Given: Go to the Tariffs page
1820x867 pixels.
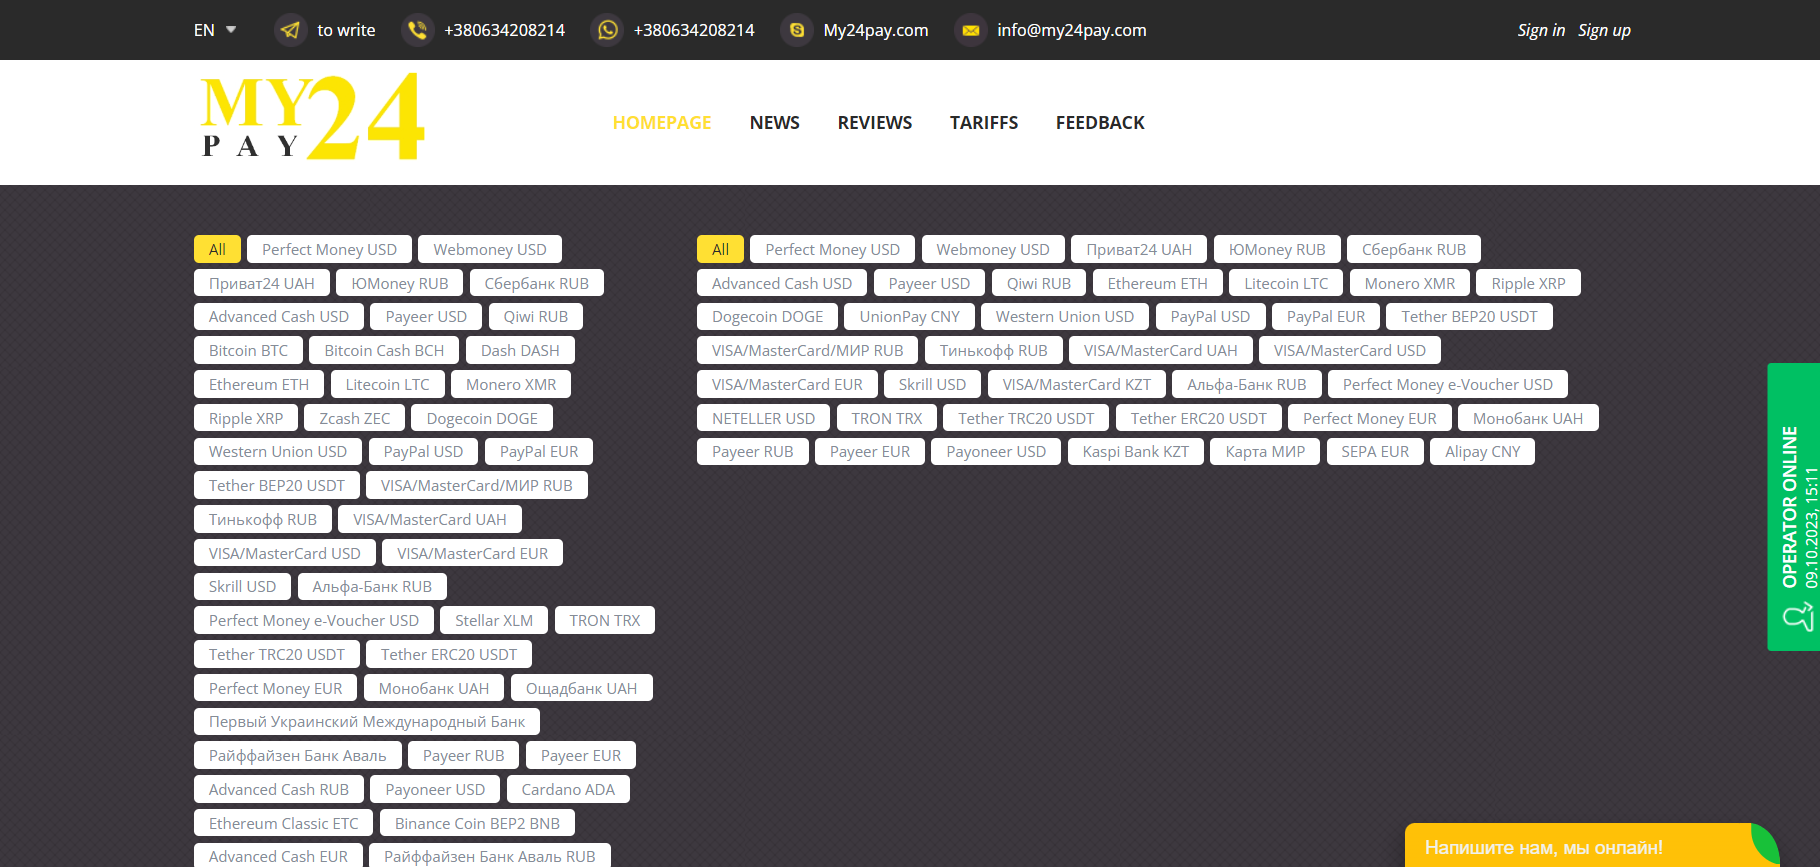Looking at the screenshot, I should [x=983, y=123].
